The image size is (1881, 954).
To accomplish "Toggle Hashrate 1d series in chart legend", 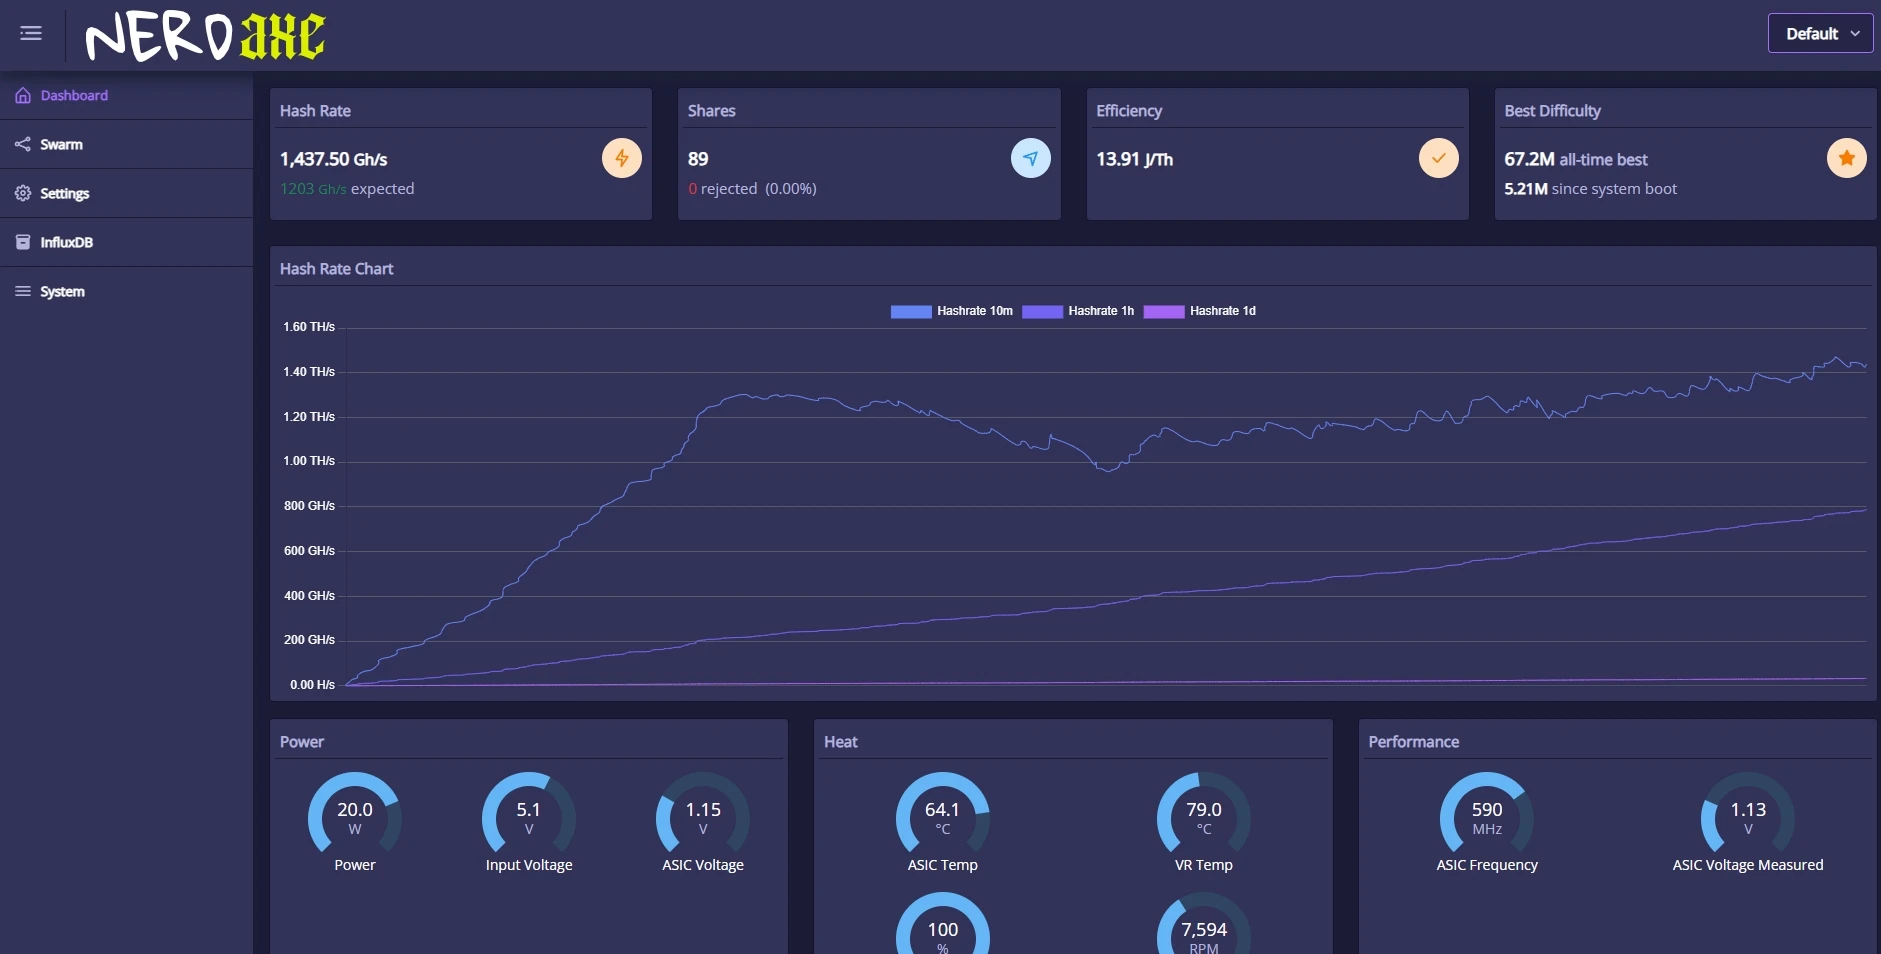I will click(x=1200, y=311).
